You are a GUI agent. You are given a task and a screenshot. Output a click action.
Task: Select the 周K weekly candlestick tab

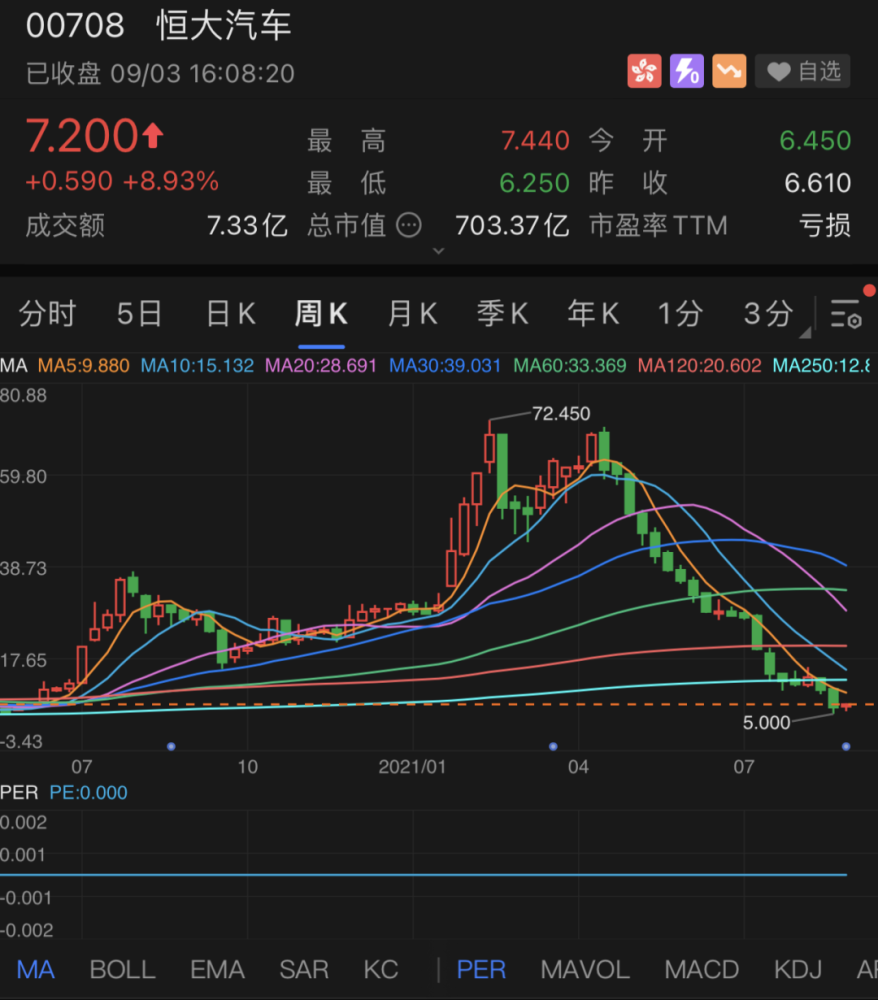pyautogui.click(x=321, y=314)
